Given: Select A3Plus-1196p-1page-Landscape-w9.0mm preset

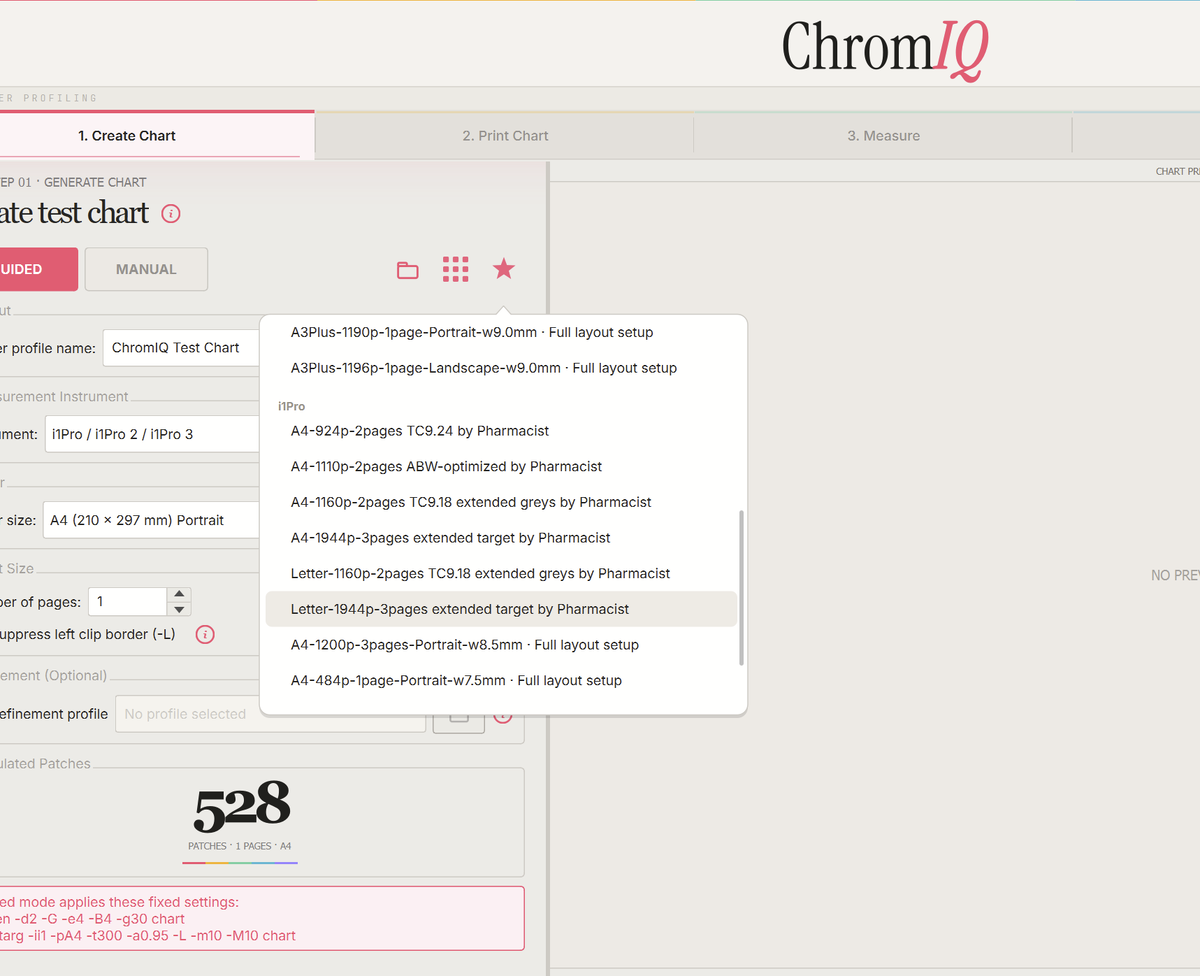Looking at the screenshot, I should (x=501, y=368).
